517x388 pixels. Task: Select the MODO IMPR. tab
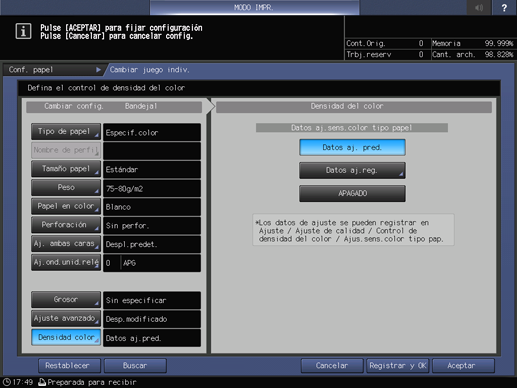click(254, 7)
